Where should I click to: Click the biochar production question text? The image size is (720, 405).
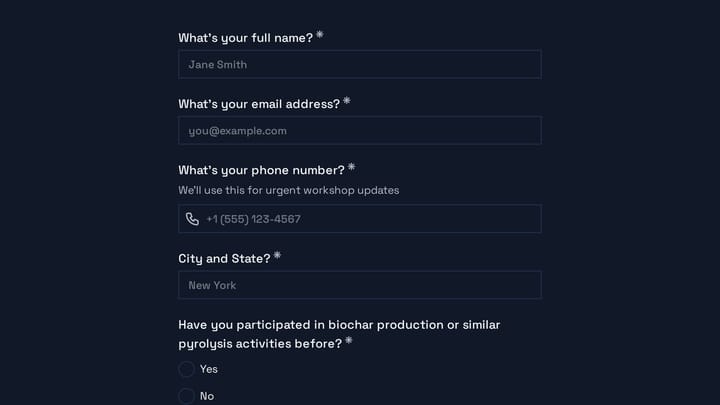coord(339,334)
